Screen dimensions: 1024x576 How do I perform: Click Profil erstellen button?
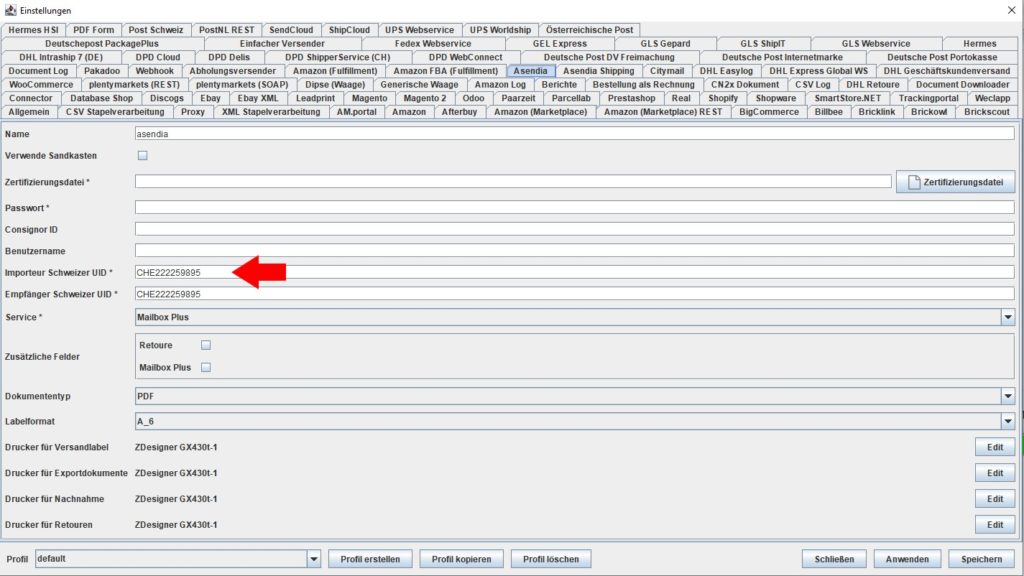point(370,559)
